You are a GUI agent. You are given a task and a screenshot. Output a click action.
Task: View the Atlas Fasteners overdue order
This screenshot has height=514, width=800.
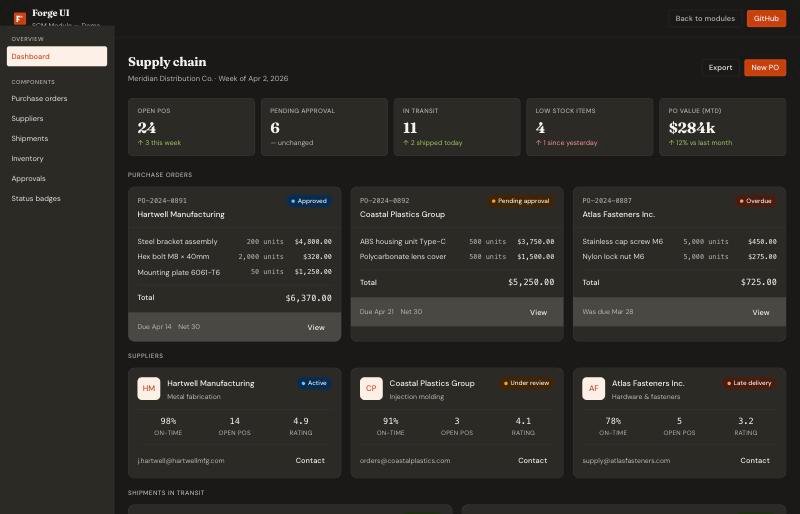[761, 312]
